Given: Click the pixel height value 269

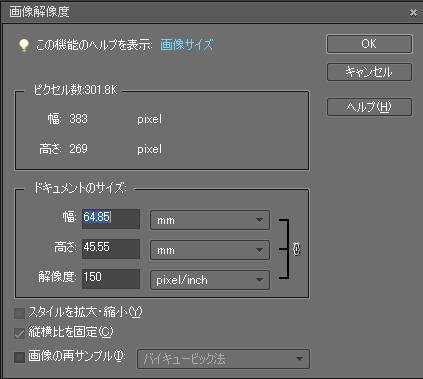Looking at the screenshot, I should click(78, 149).
